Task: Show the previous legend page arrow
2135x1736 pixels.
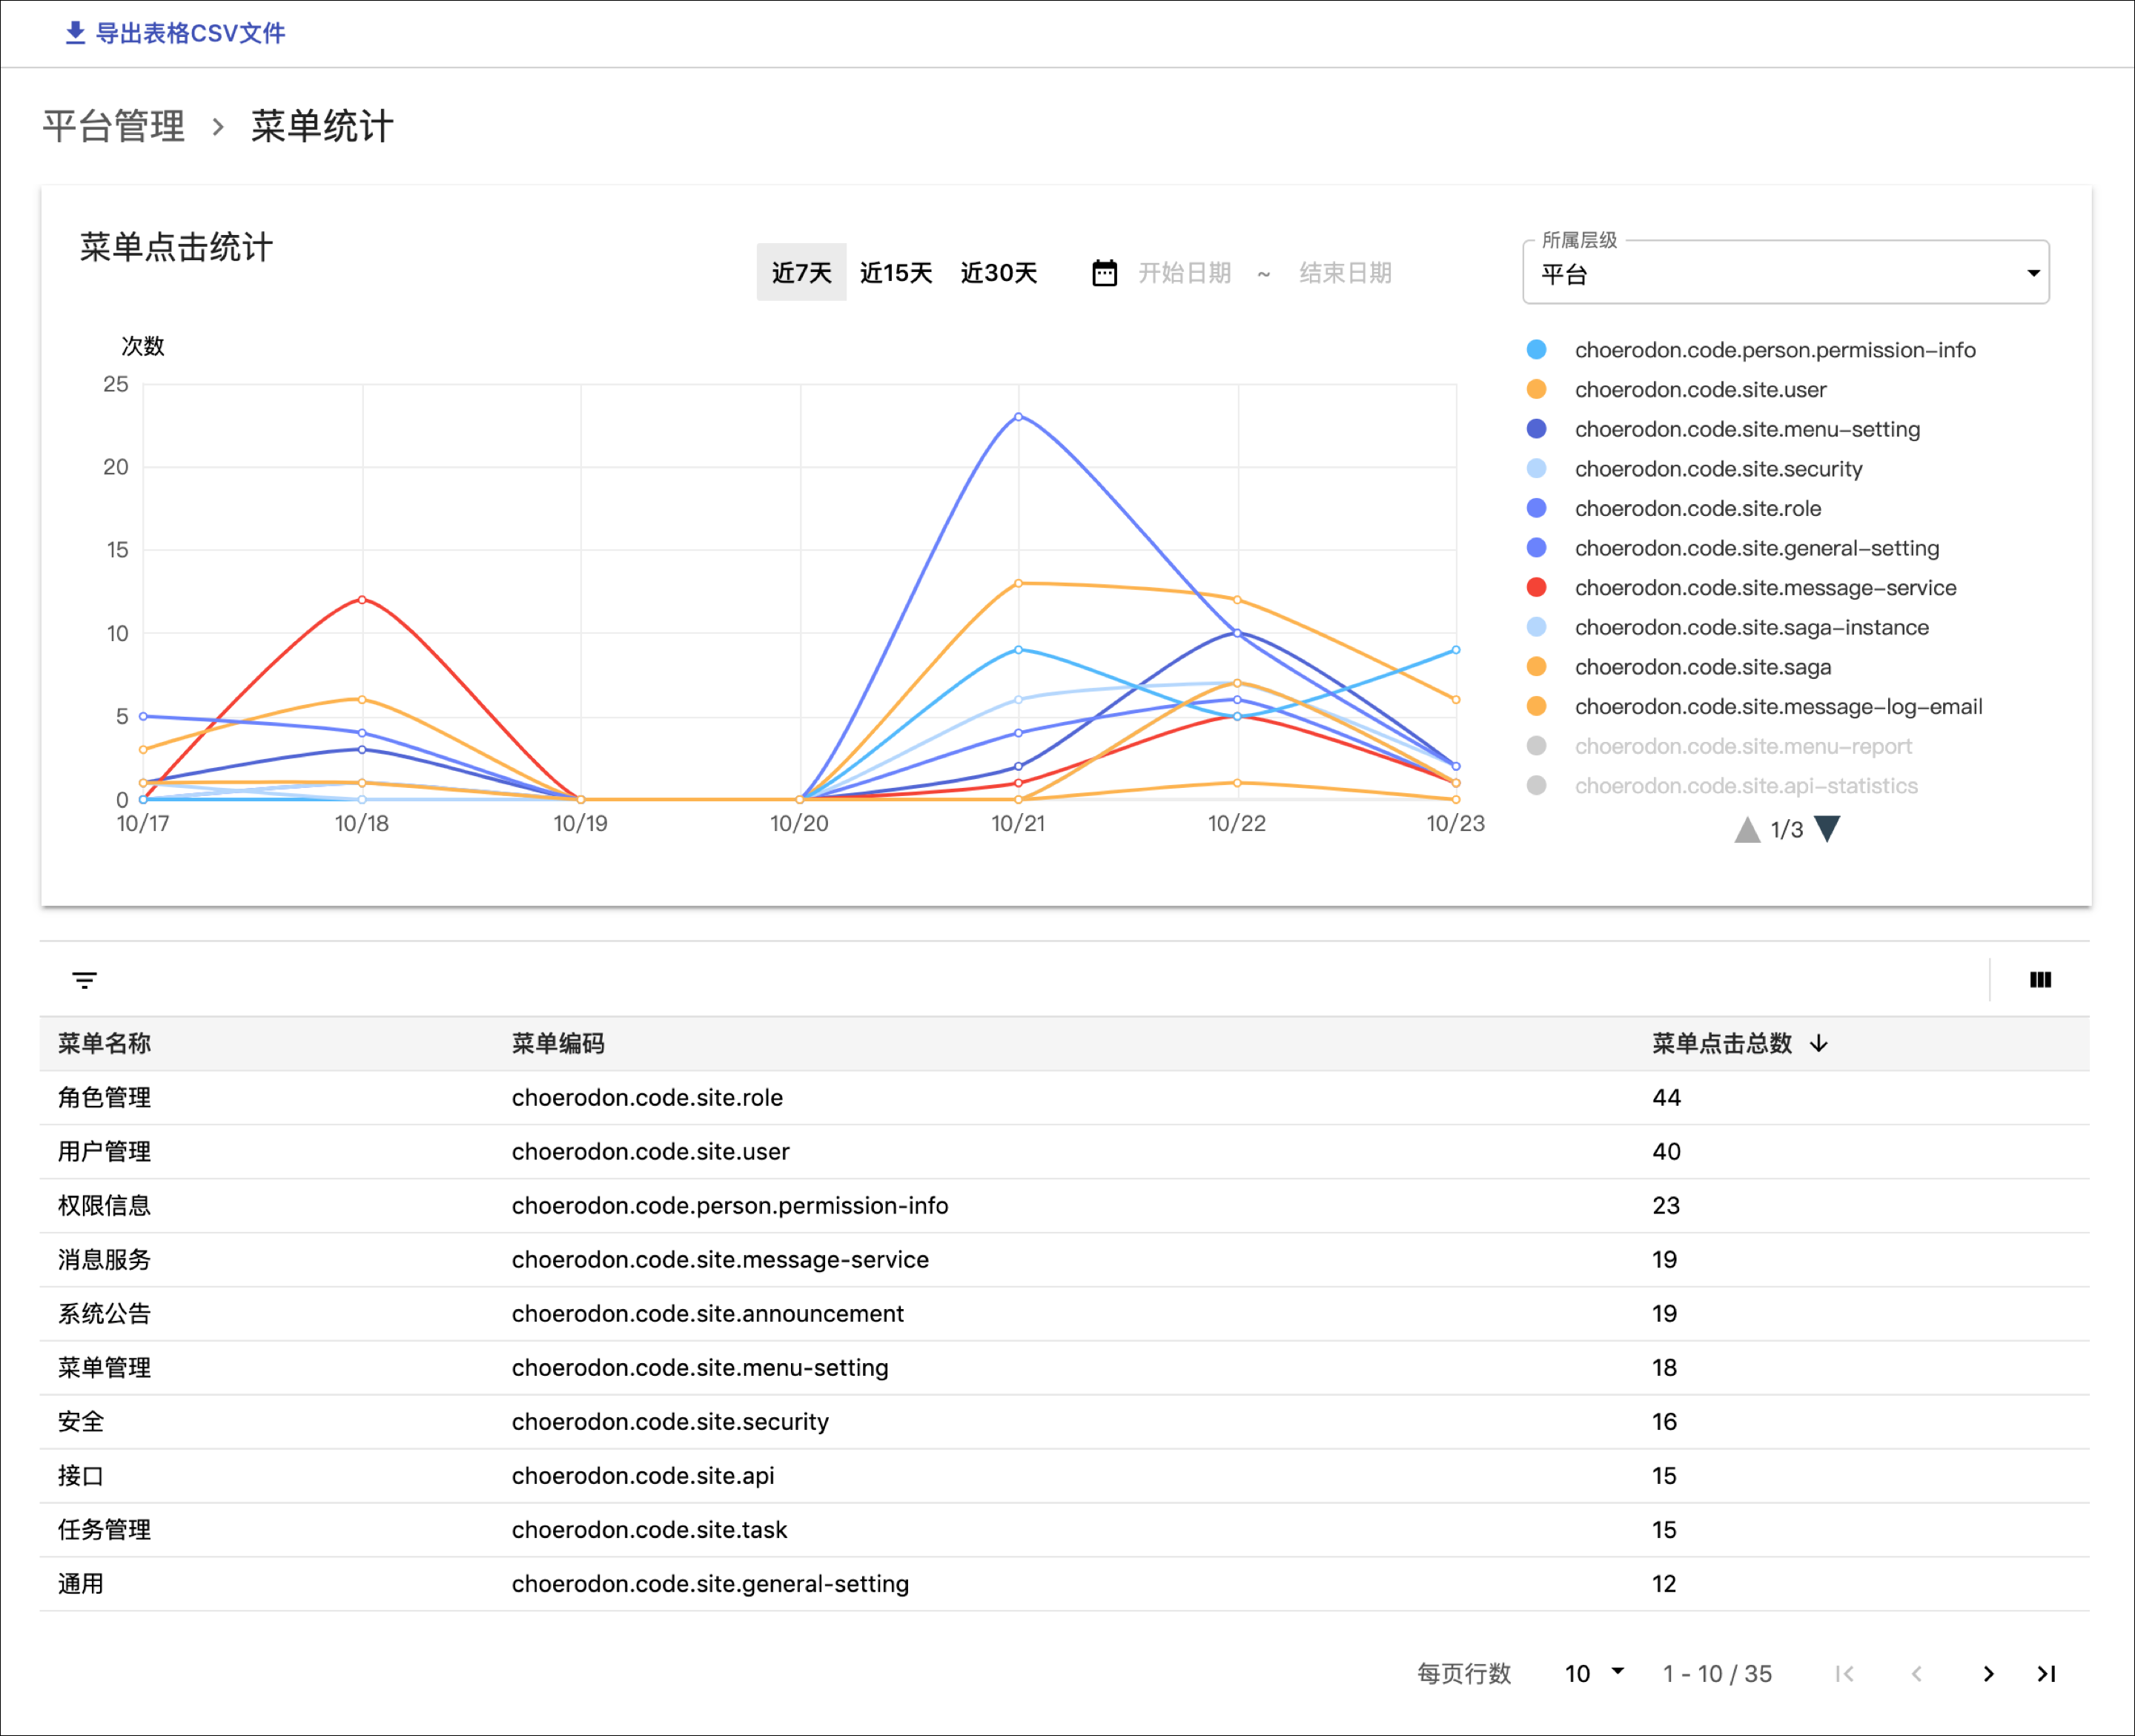Action: point(1747,829)
